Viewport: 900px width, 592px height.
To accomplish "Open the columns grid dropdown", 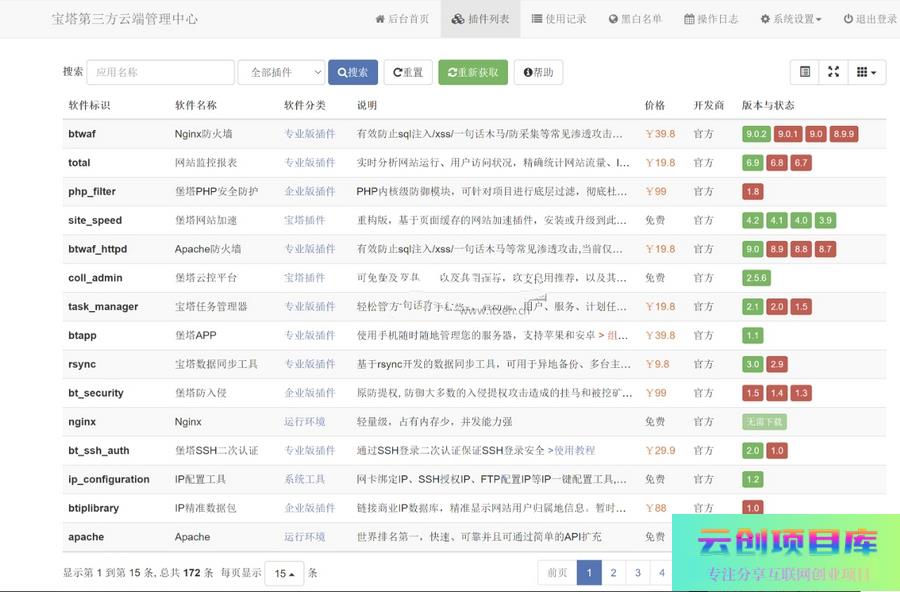I will (x=866, y=72).
